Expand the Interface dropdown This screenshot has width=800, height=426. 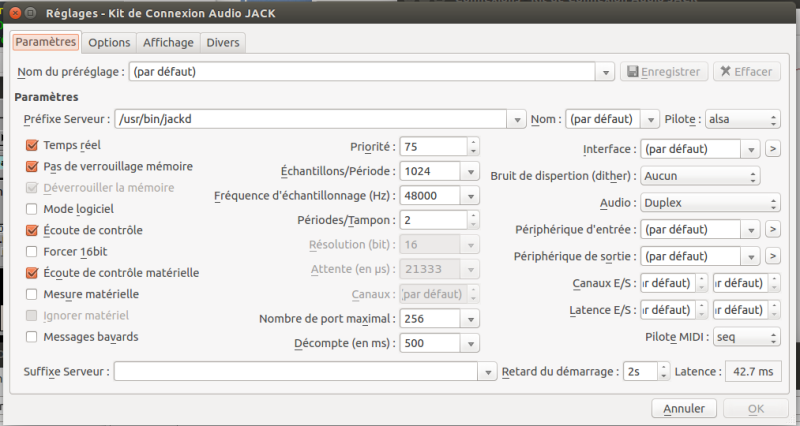tap(751, 149)
